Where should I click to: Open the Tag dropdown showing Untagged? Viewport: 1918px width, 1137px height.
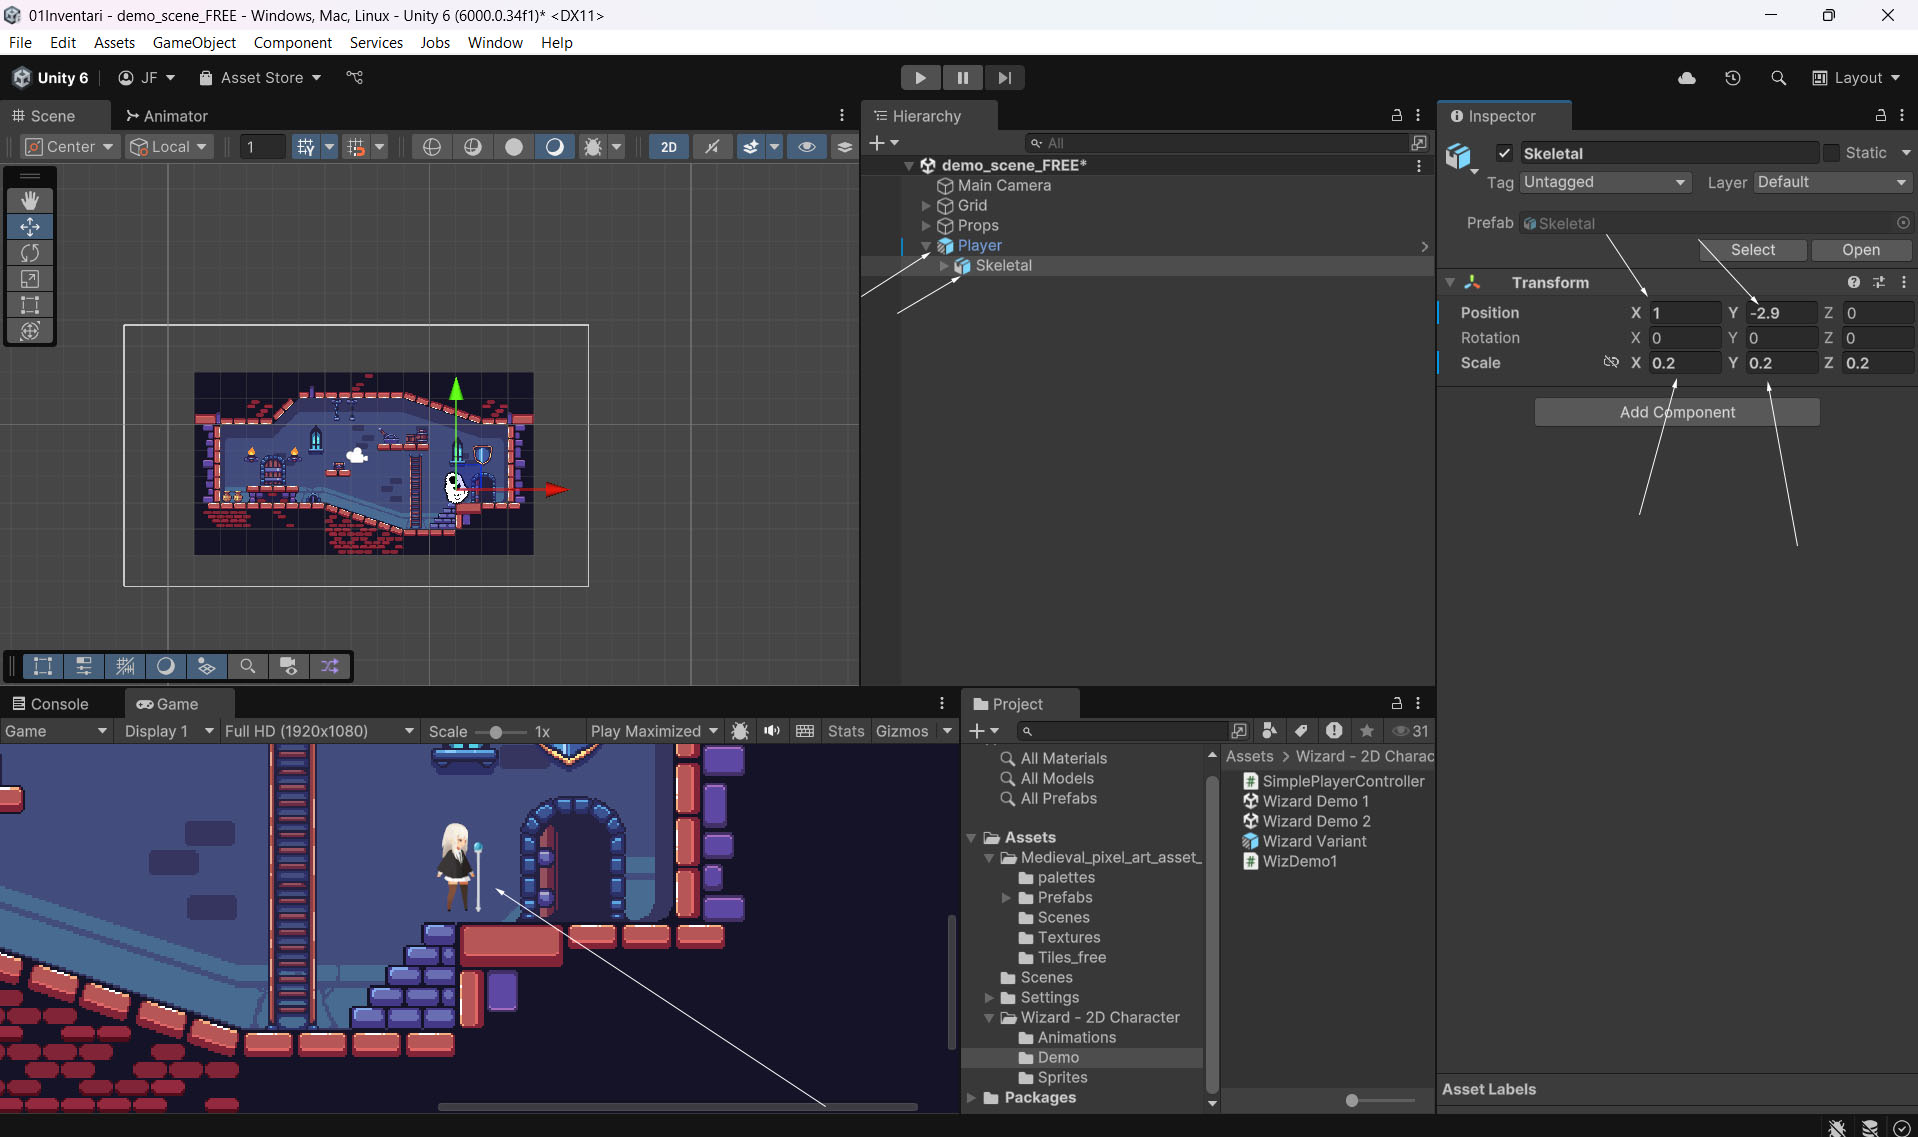(1604, 182)
